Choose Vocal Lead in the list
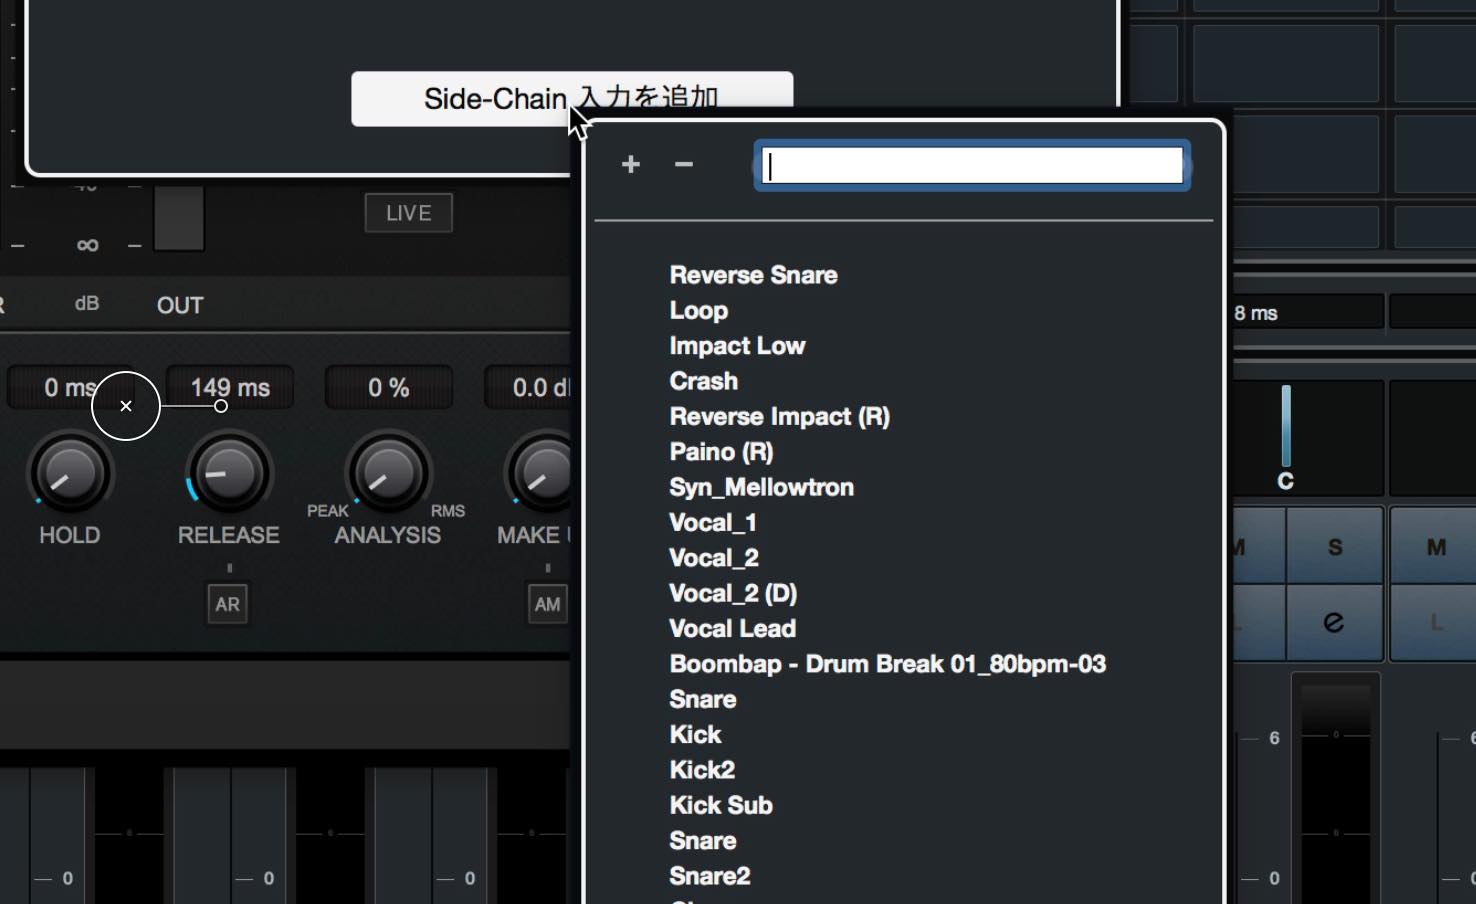The image size is (1476, 904). [x=732, y=629]
